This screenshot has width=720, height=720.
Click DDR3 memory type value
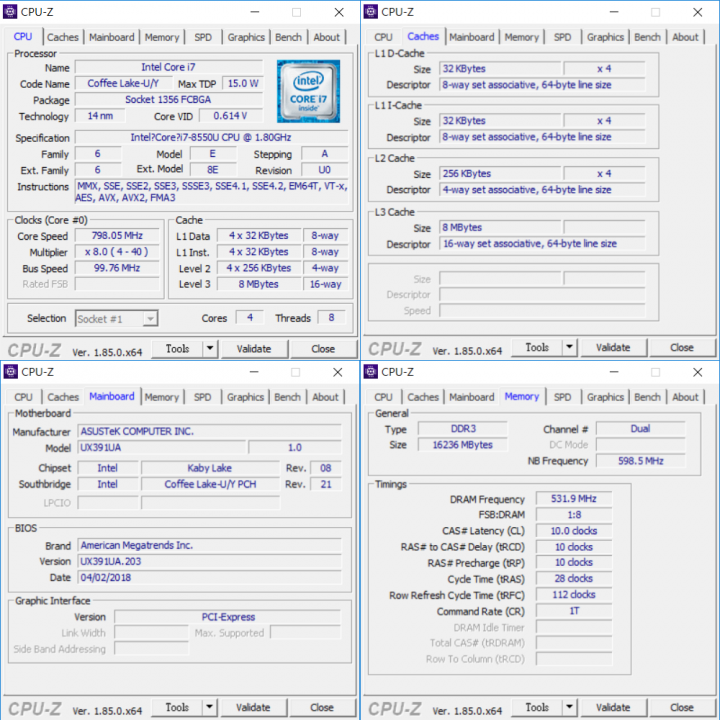click(x=463, y=428)
